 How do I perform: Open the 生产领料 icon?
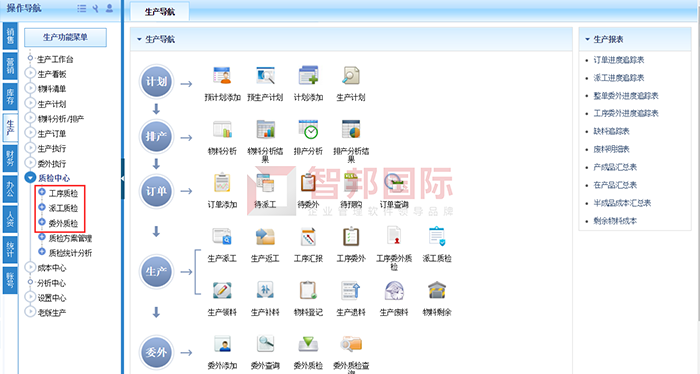coord(222,291)
